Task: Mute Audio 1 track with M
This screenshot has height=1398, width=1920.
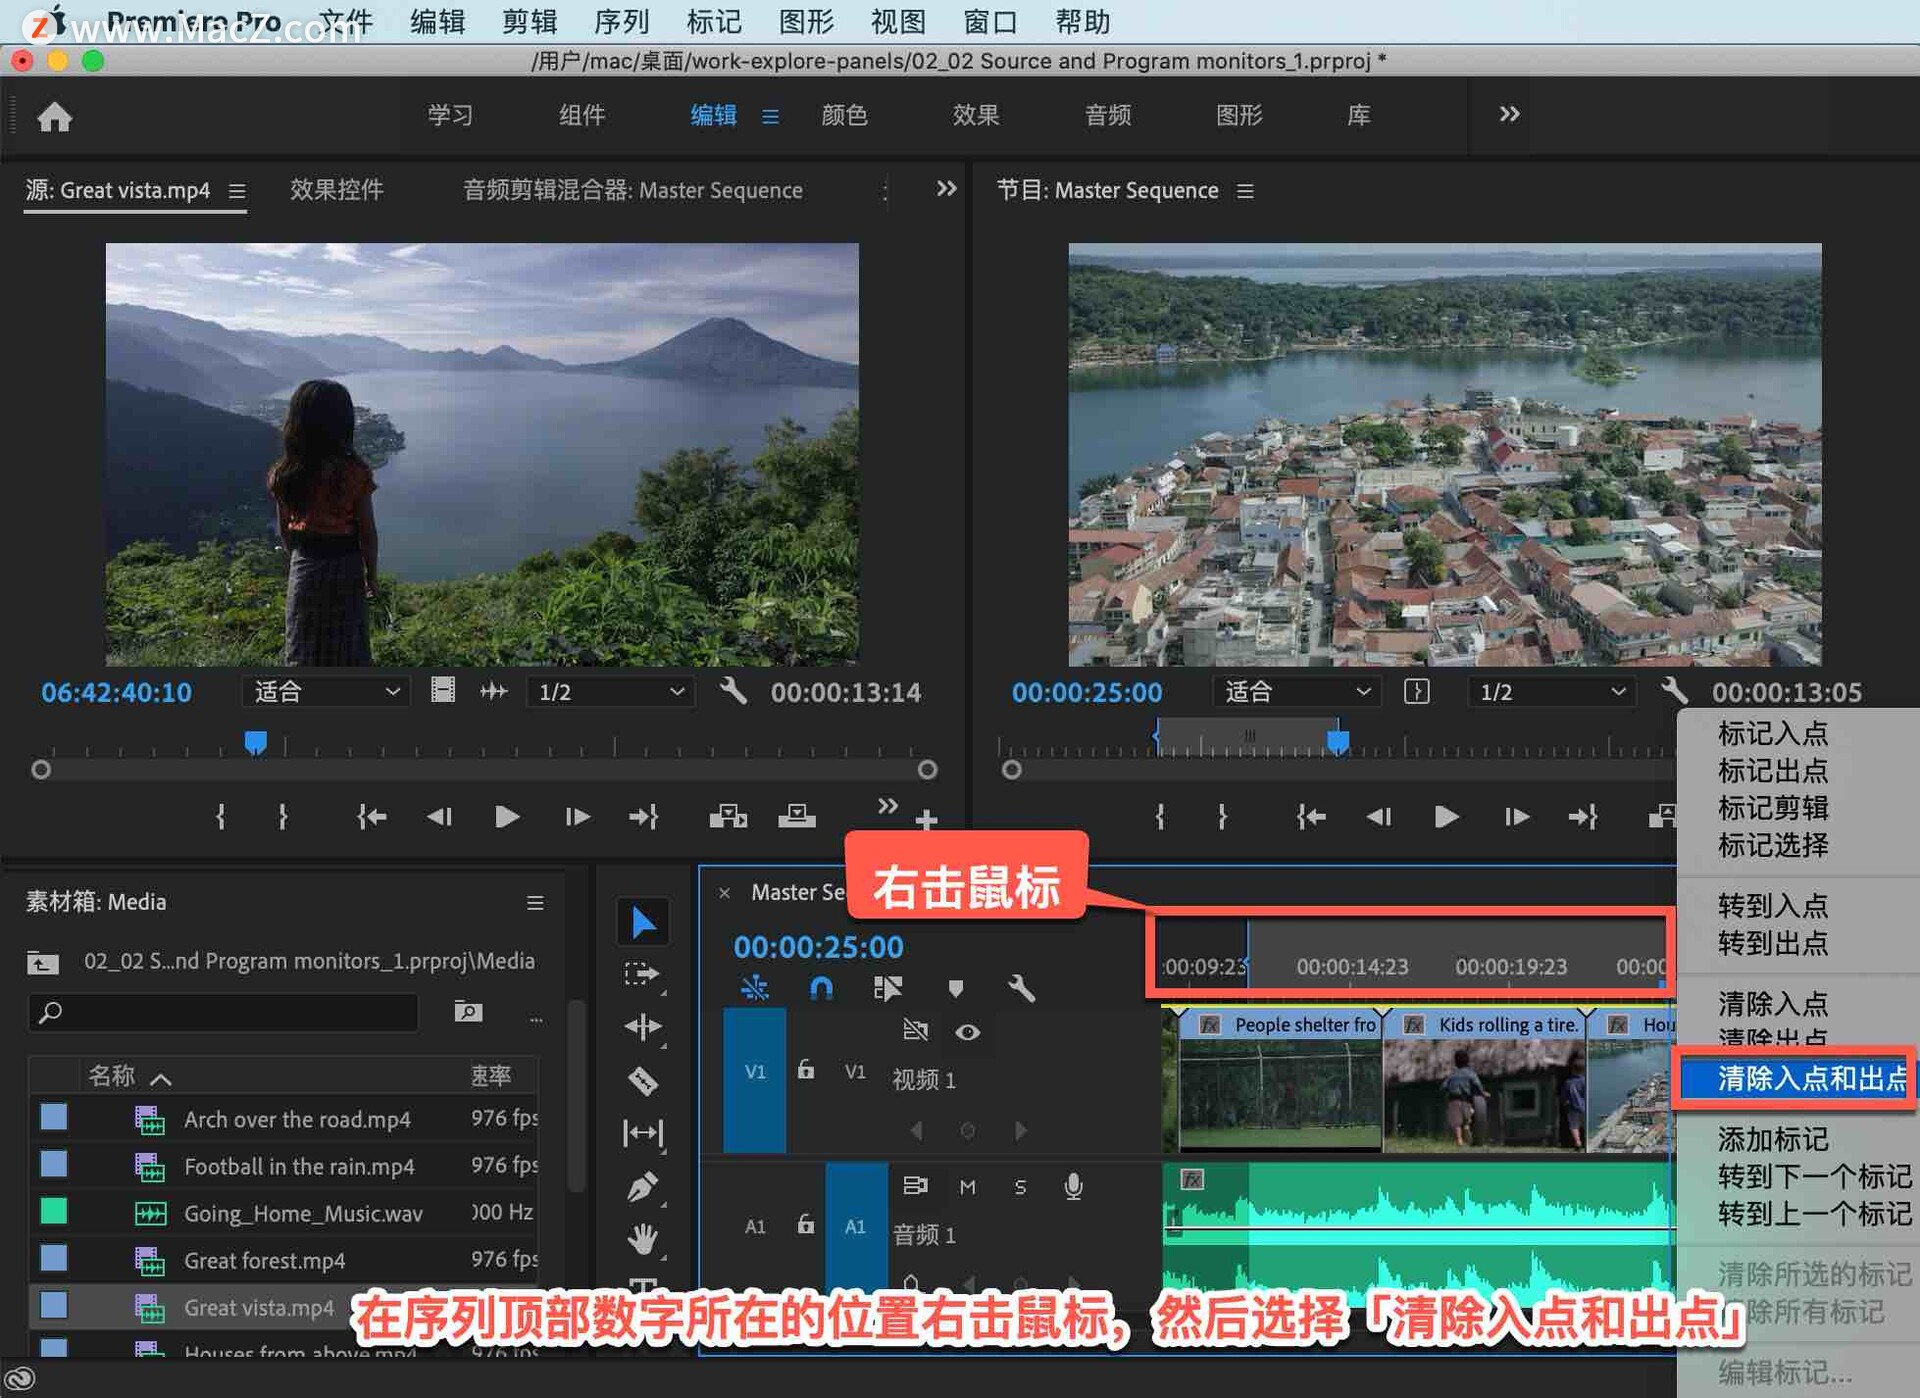Action: coord(967,1187)
